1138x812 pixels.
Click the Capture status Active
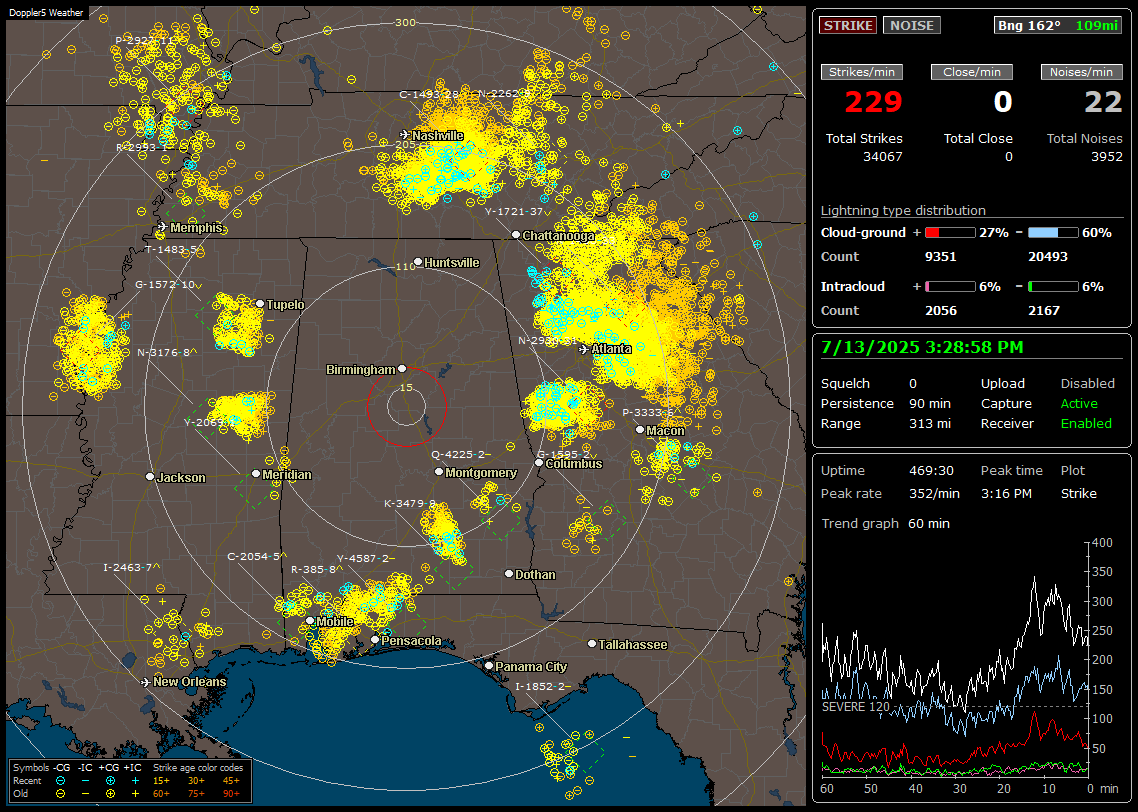pos(1079,403)
